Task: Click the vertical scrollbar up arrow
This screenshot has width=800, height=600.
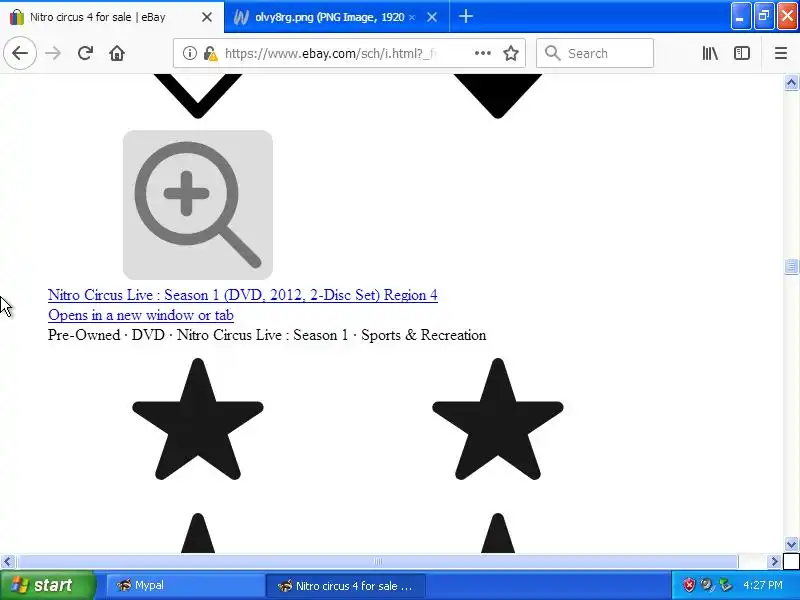Action: pyautogui.click(x=791, y=83)
